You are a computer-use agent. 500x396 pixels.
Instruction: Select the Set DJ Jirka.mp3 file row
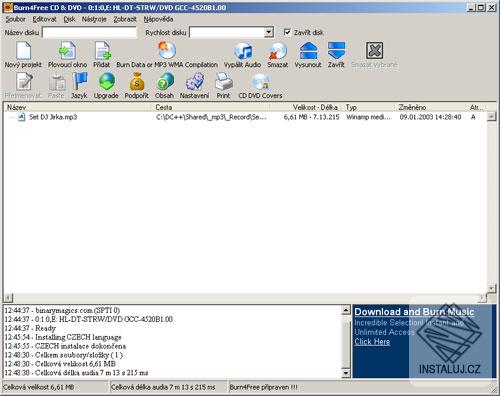[245, 117]
